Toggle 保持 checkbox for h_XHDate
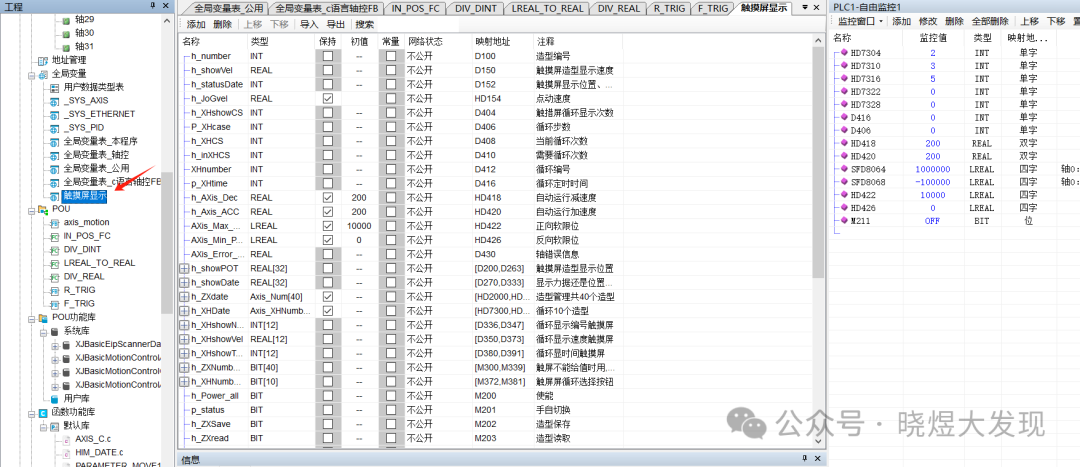The height and width of the screenshot is (467, 1080). tap(328, 311)
